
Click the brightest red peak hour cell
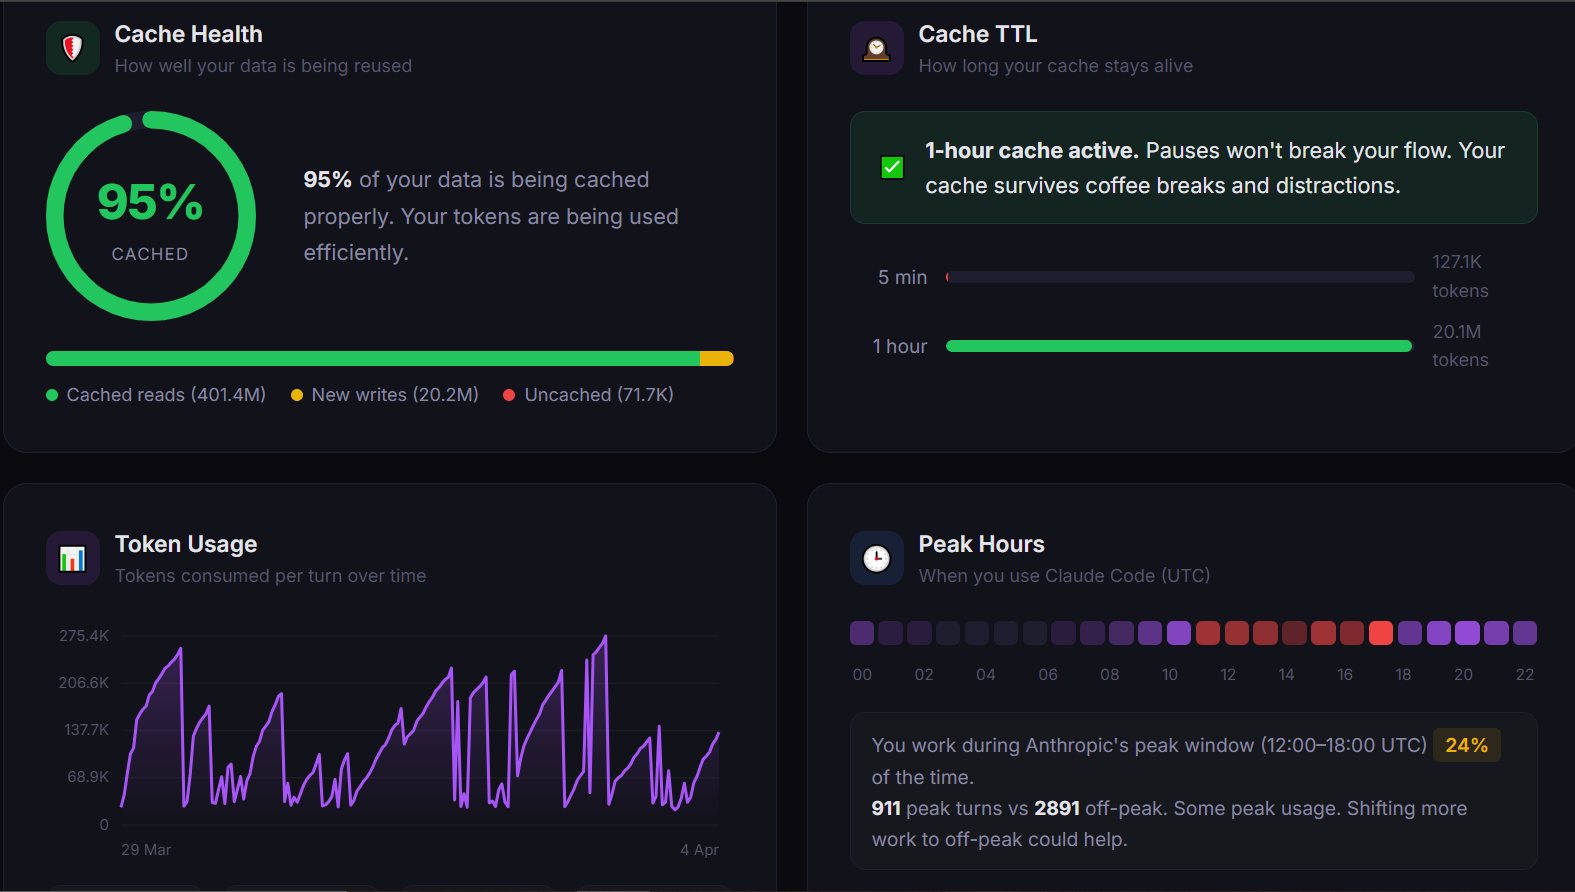pos(1381,633)
